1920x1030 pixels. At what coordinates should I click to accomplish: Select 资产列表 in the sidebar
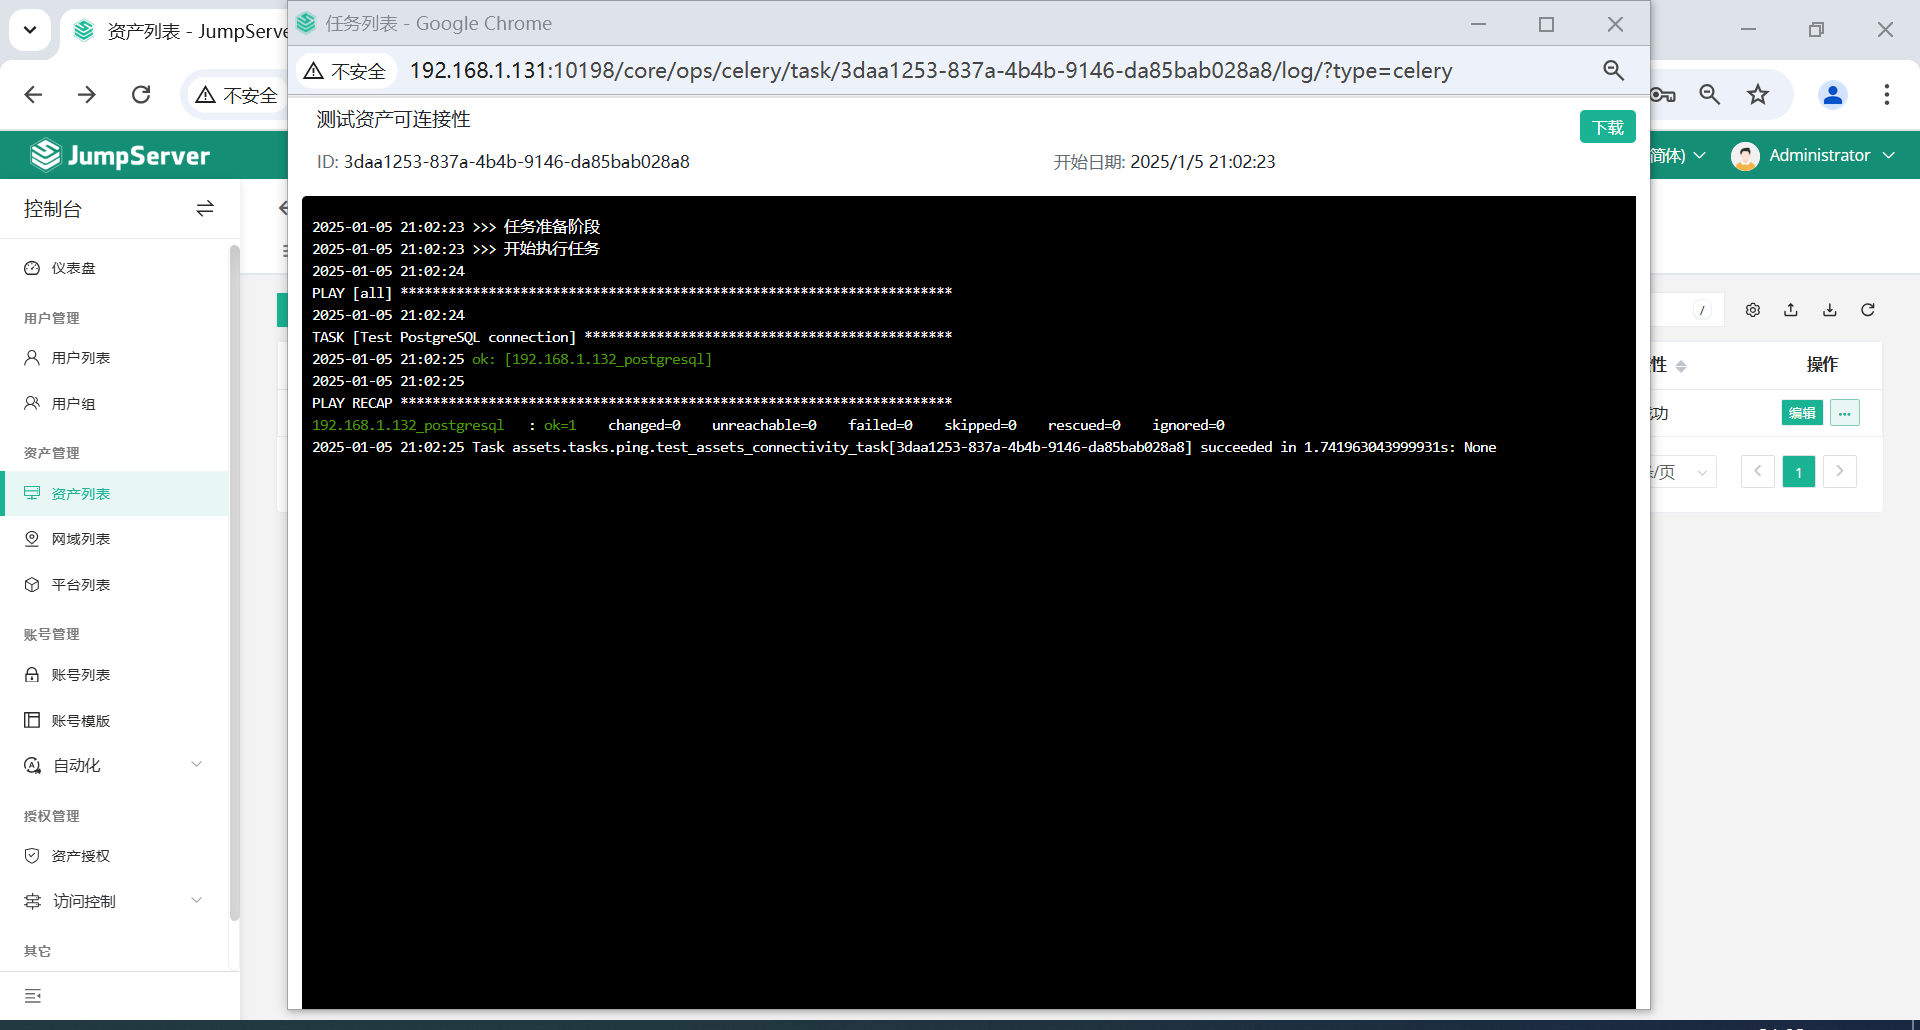[115, 494]
